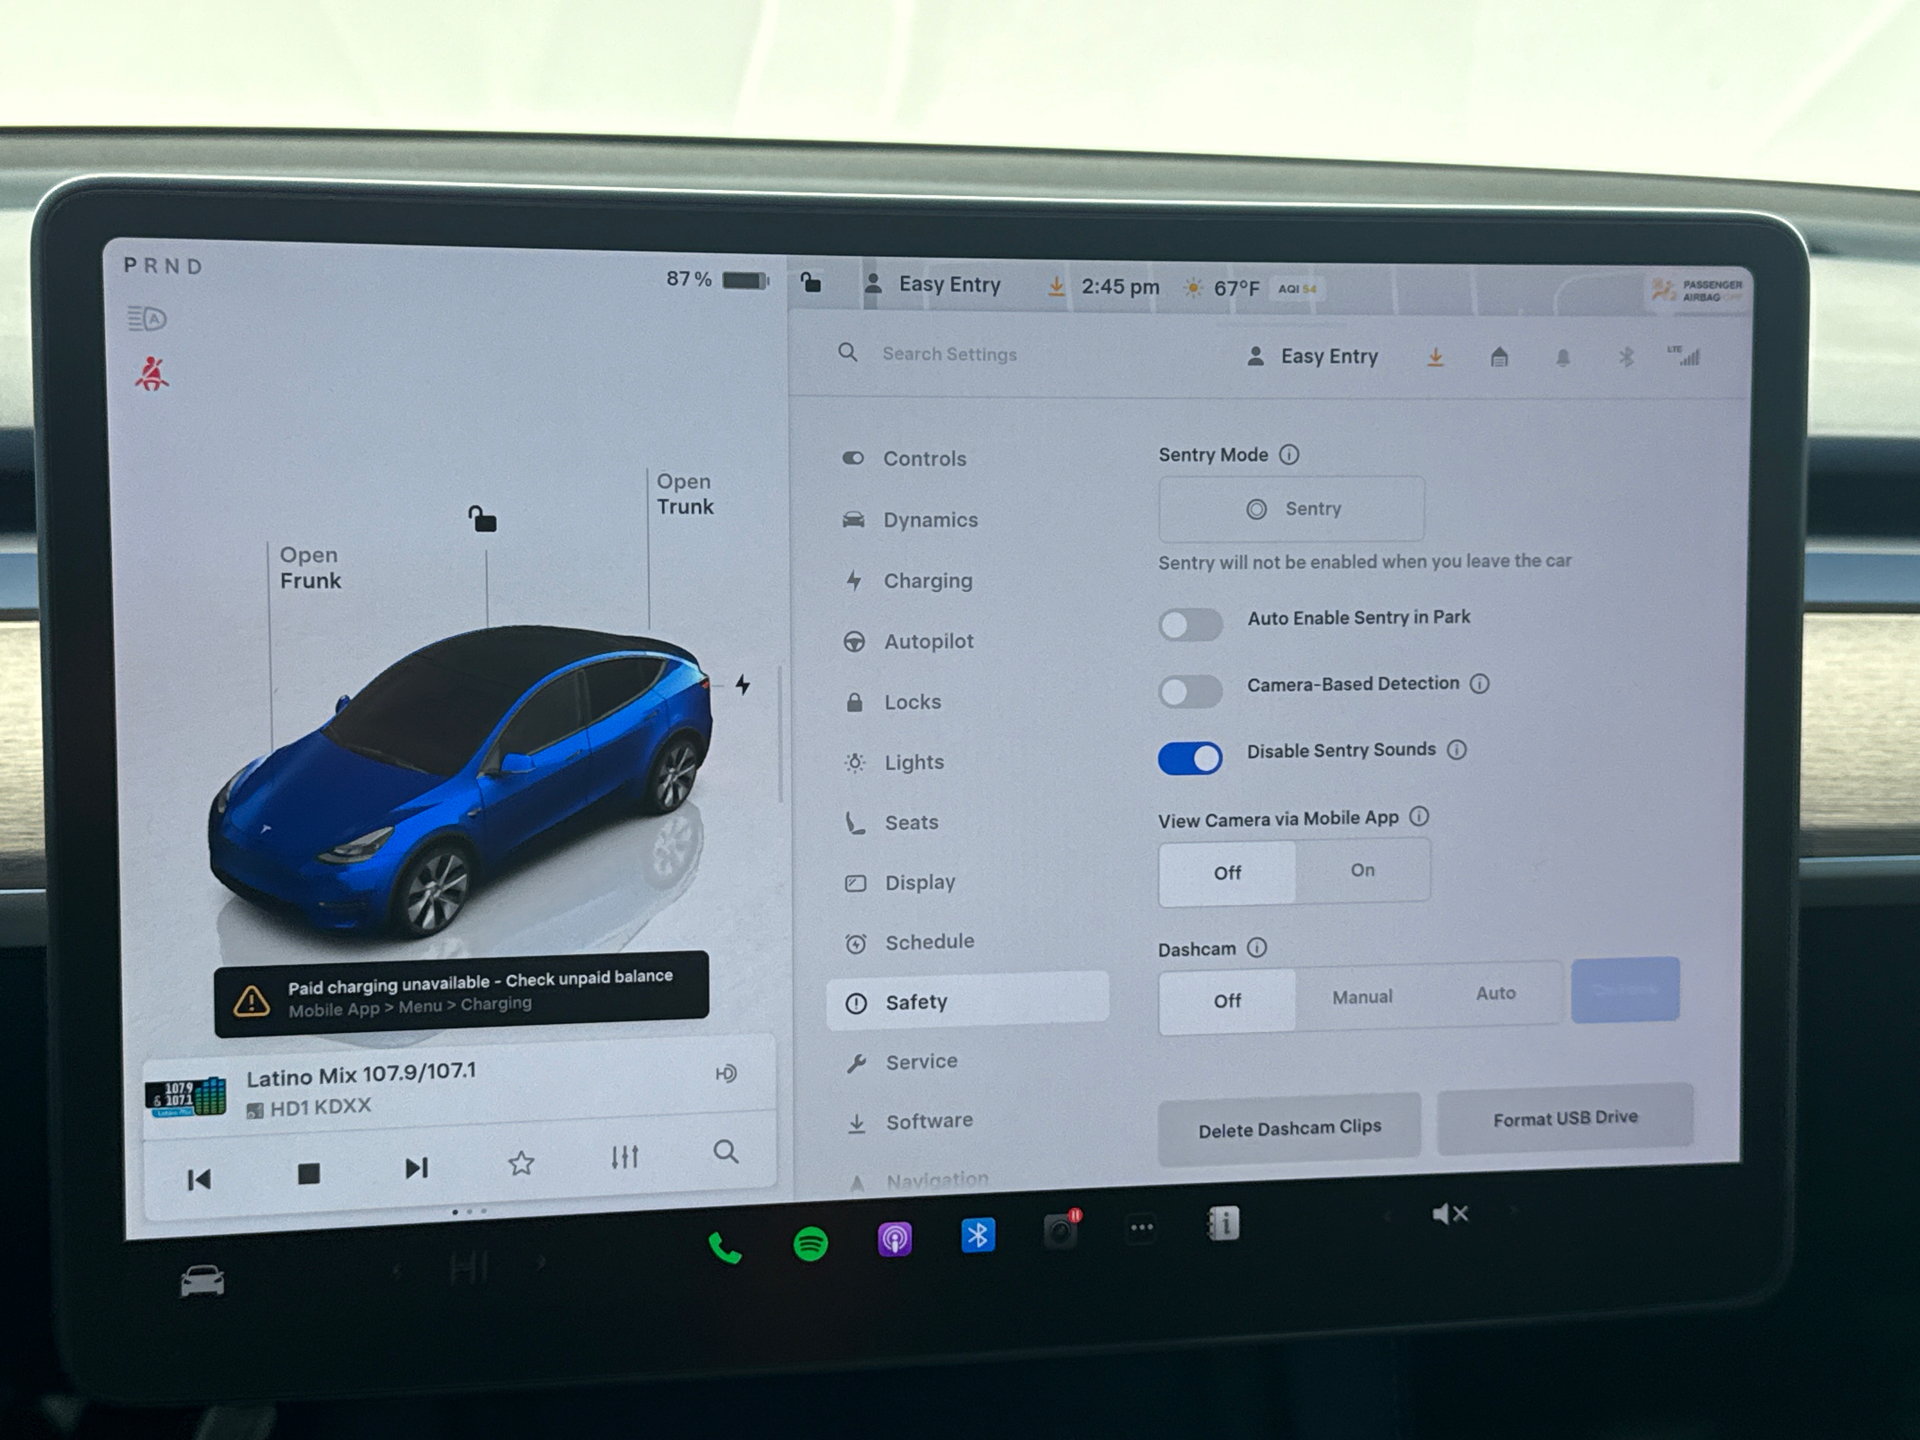
Task: Open Bluetooth settings from the status bar
Action: coord(1625,357)
